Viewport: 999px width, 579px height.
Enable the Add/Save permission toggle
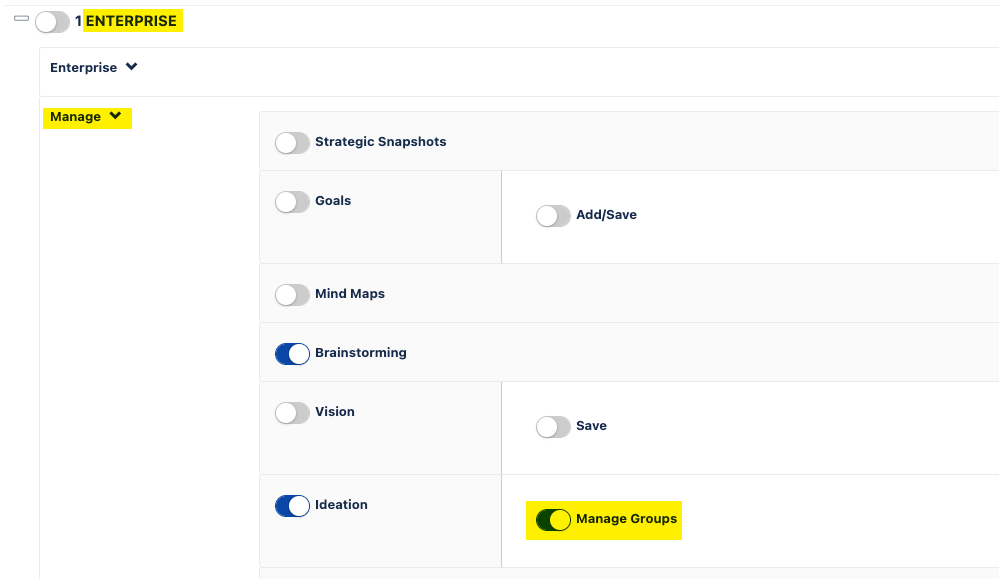553,215
